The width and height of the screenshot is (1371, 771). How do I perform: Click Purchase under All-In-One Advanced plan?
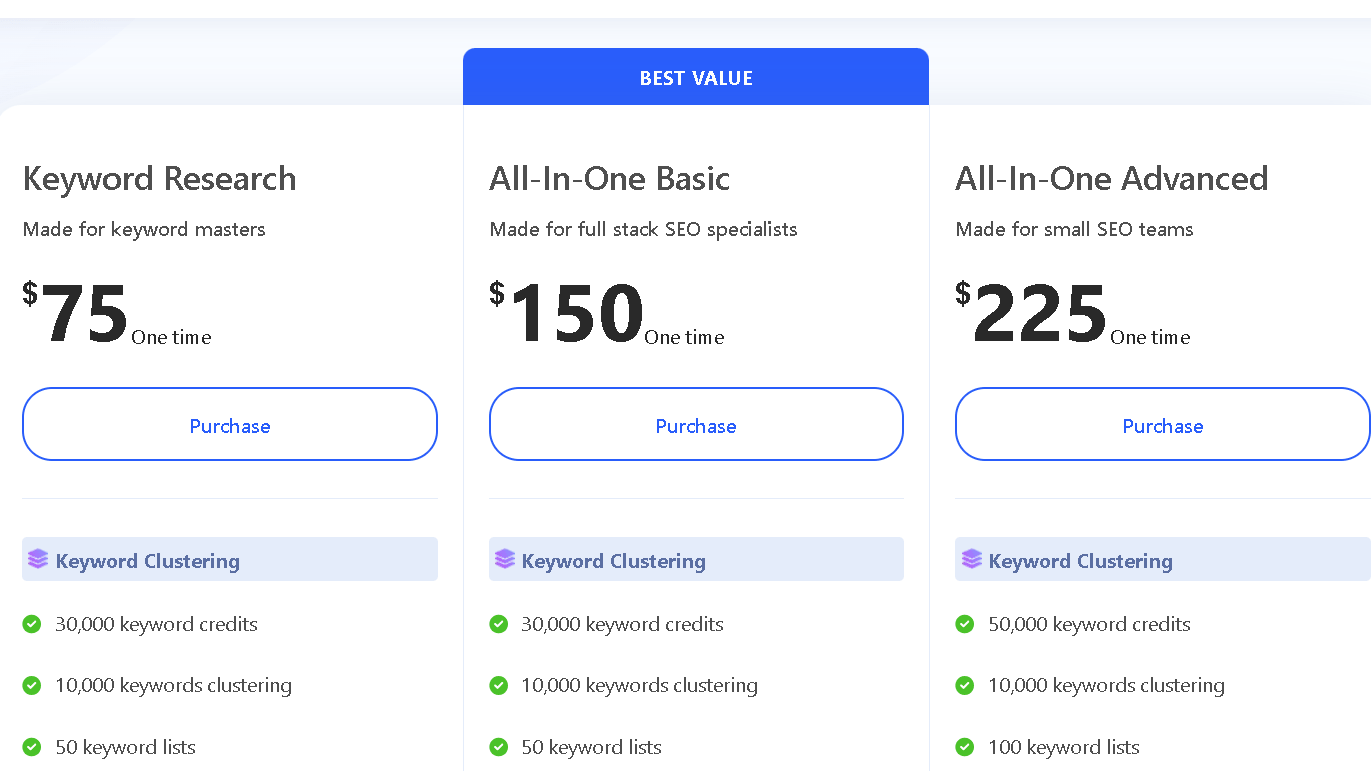[x=1163, y=424]
